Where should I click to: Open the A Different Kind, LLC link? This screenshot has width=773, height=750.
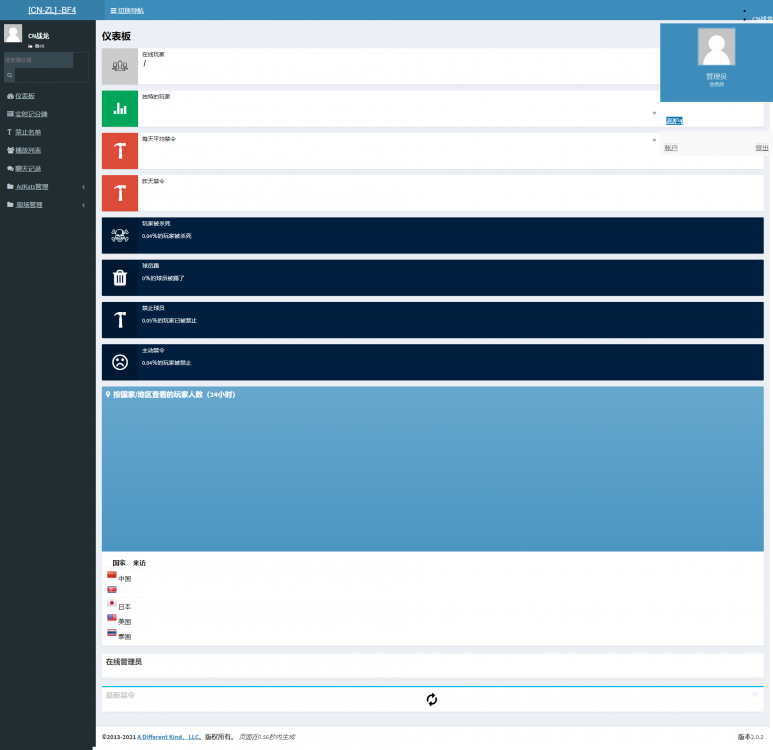tap(169, 737)
